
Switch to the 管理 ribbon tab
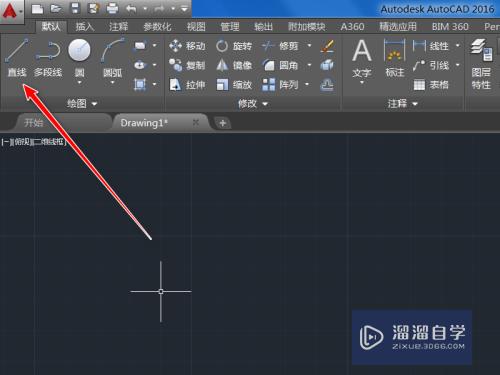(x=230, y=27)
